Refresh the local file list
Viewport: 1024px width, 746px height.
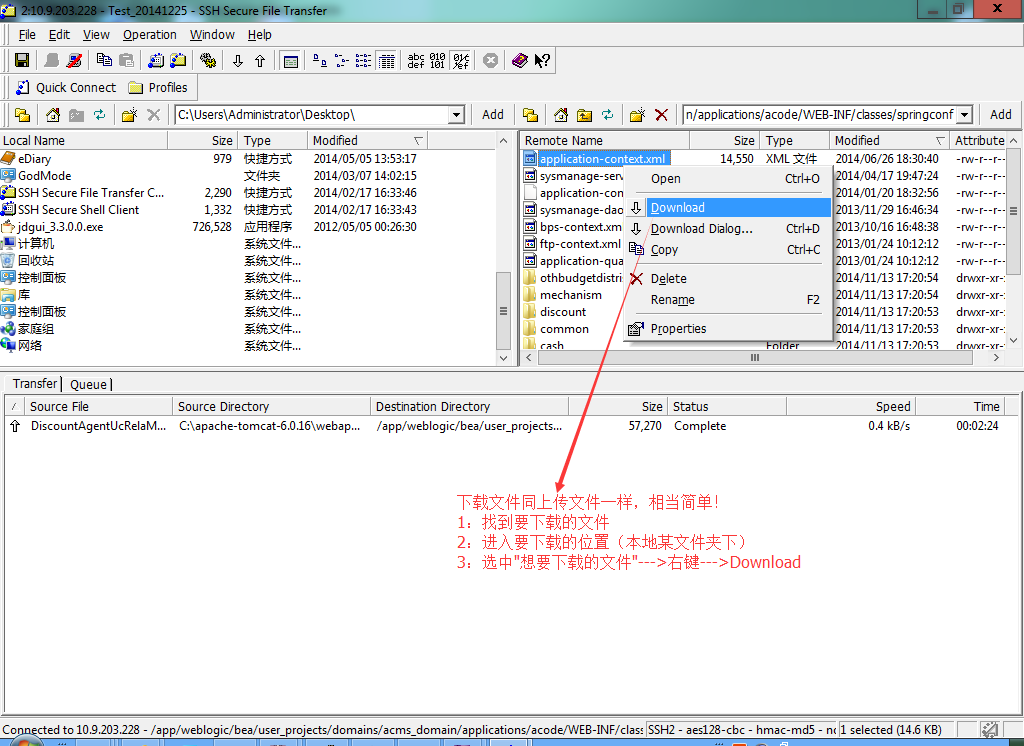coord(99,115)
